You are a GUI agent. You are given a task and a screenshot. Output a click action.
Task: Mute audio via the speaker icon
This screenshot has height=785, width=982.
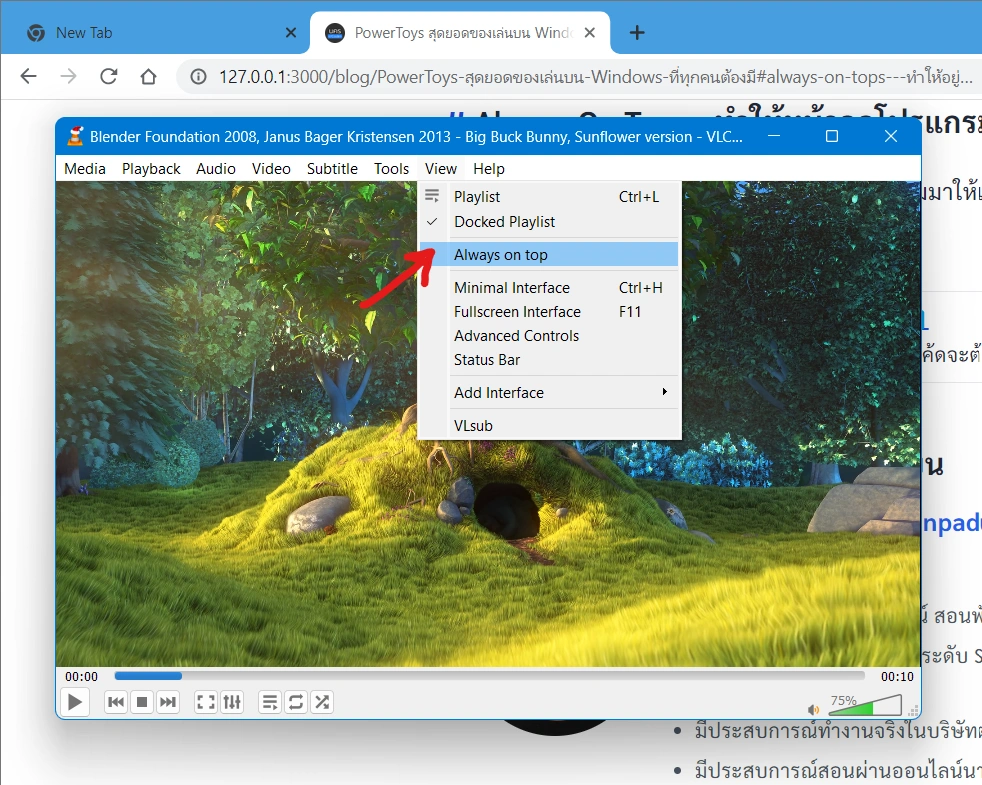point(813,709)
